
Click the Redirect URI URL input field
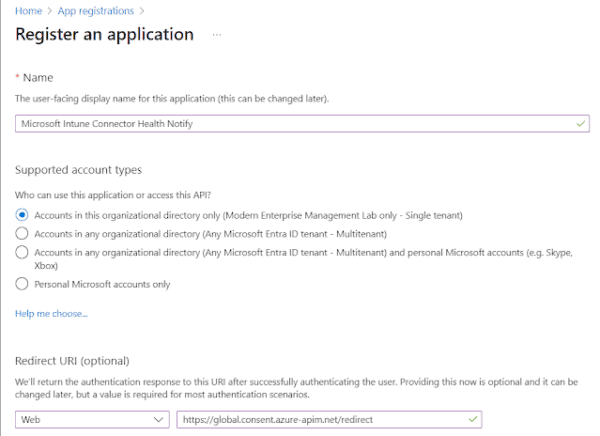coord(320,419)
